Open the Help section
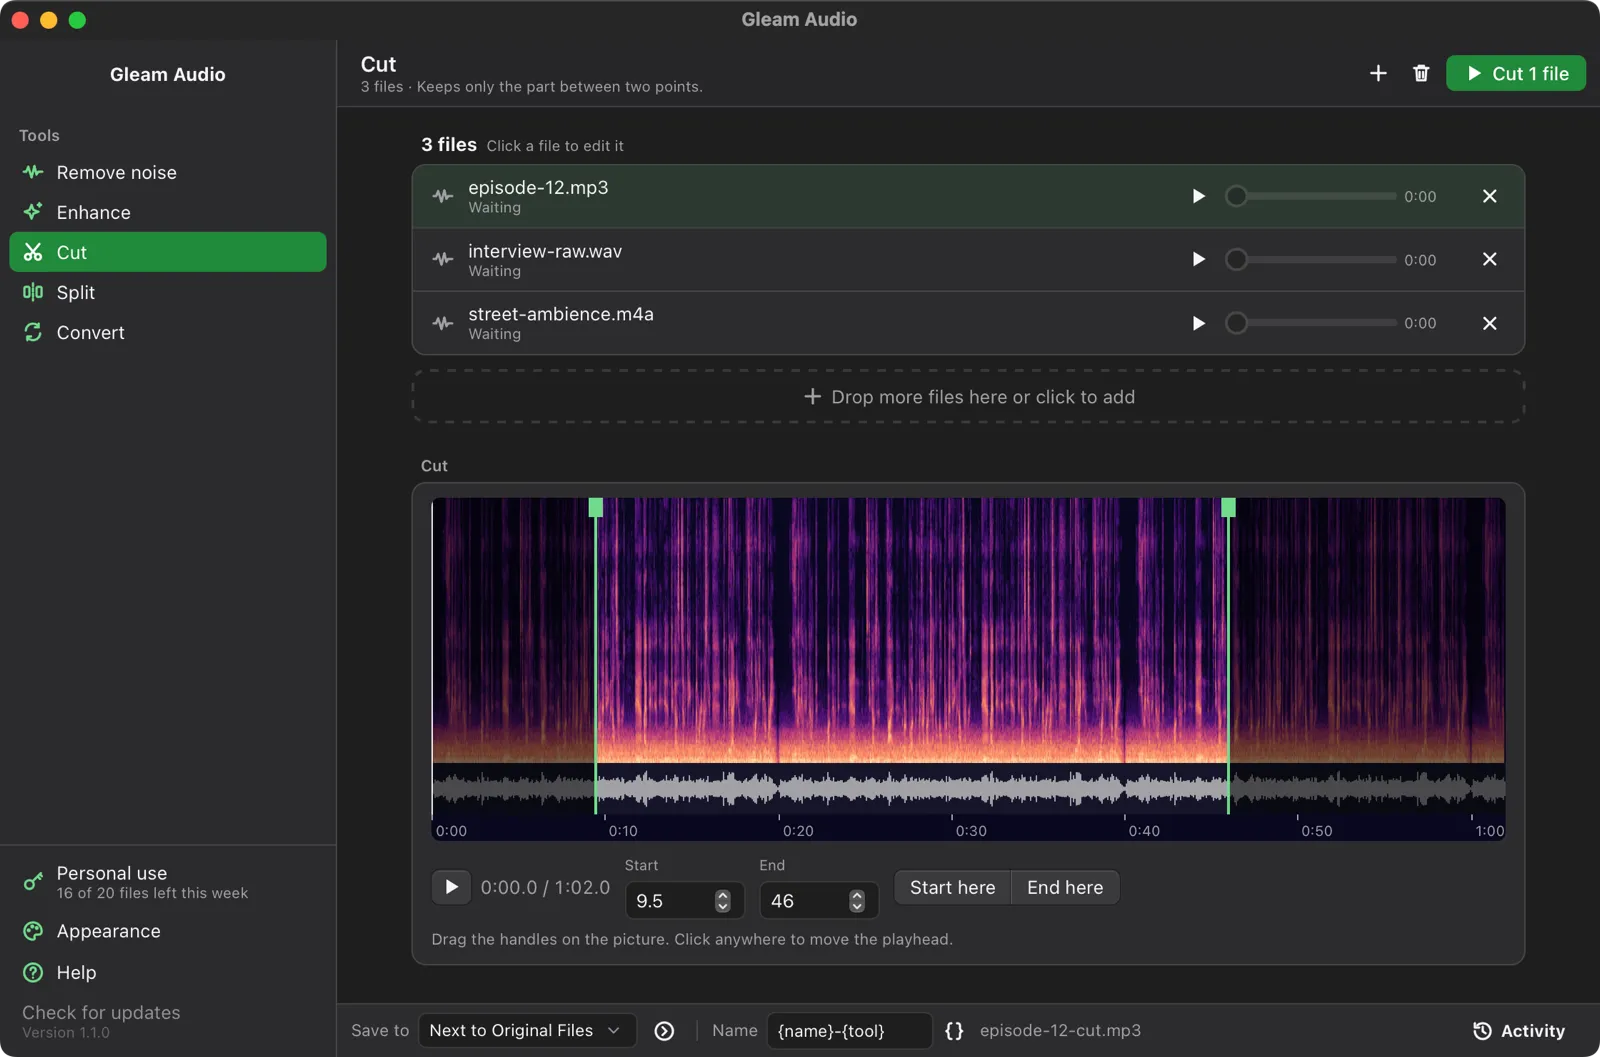The image size is (1600, 1057). (x=167, y=972)
